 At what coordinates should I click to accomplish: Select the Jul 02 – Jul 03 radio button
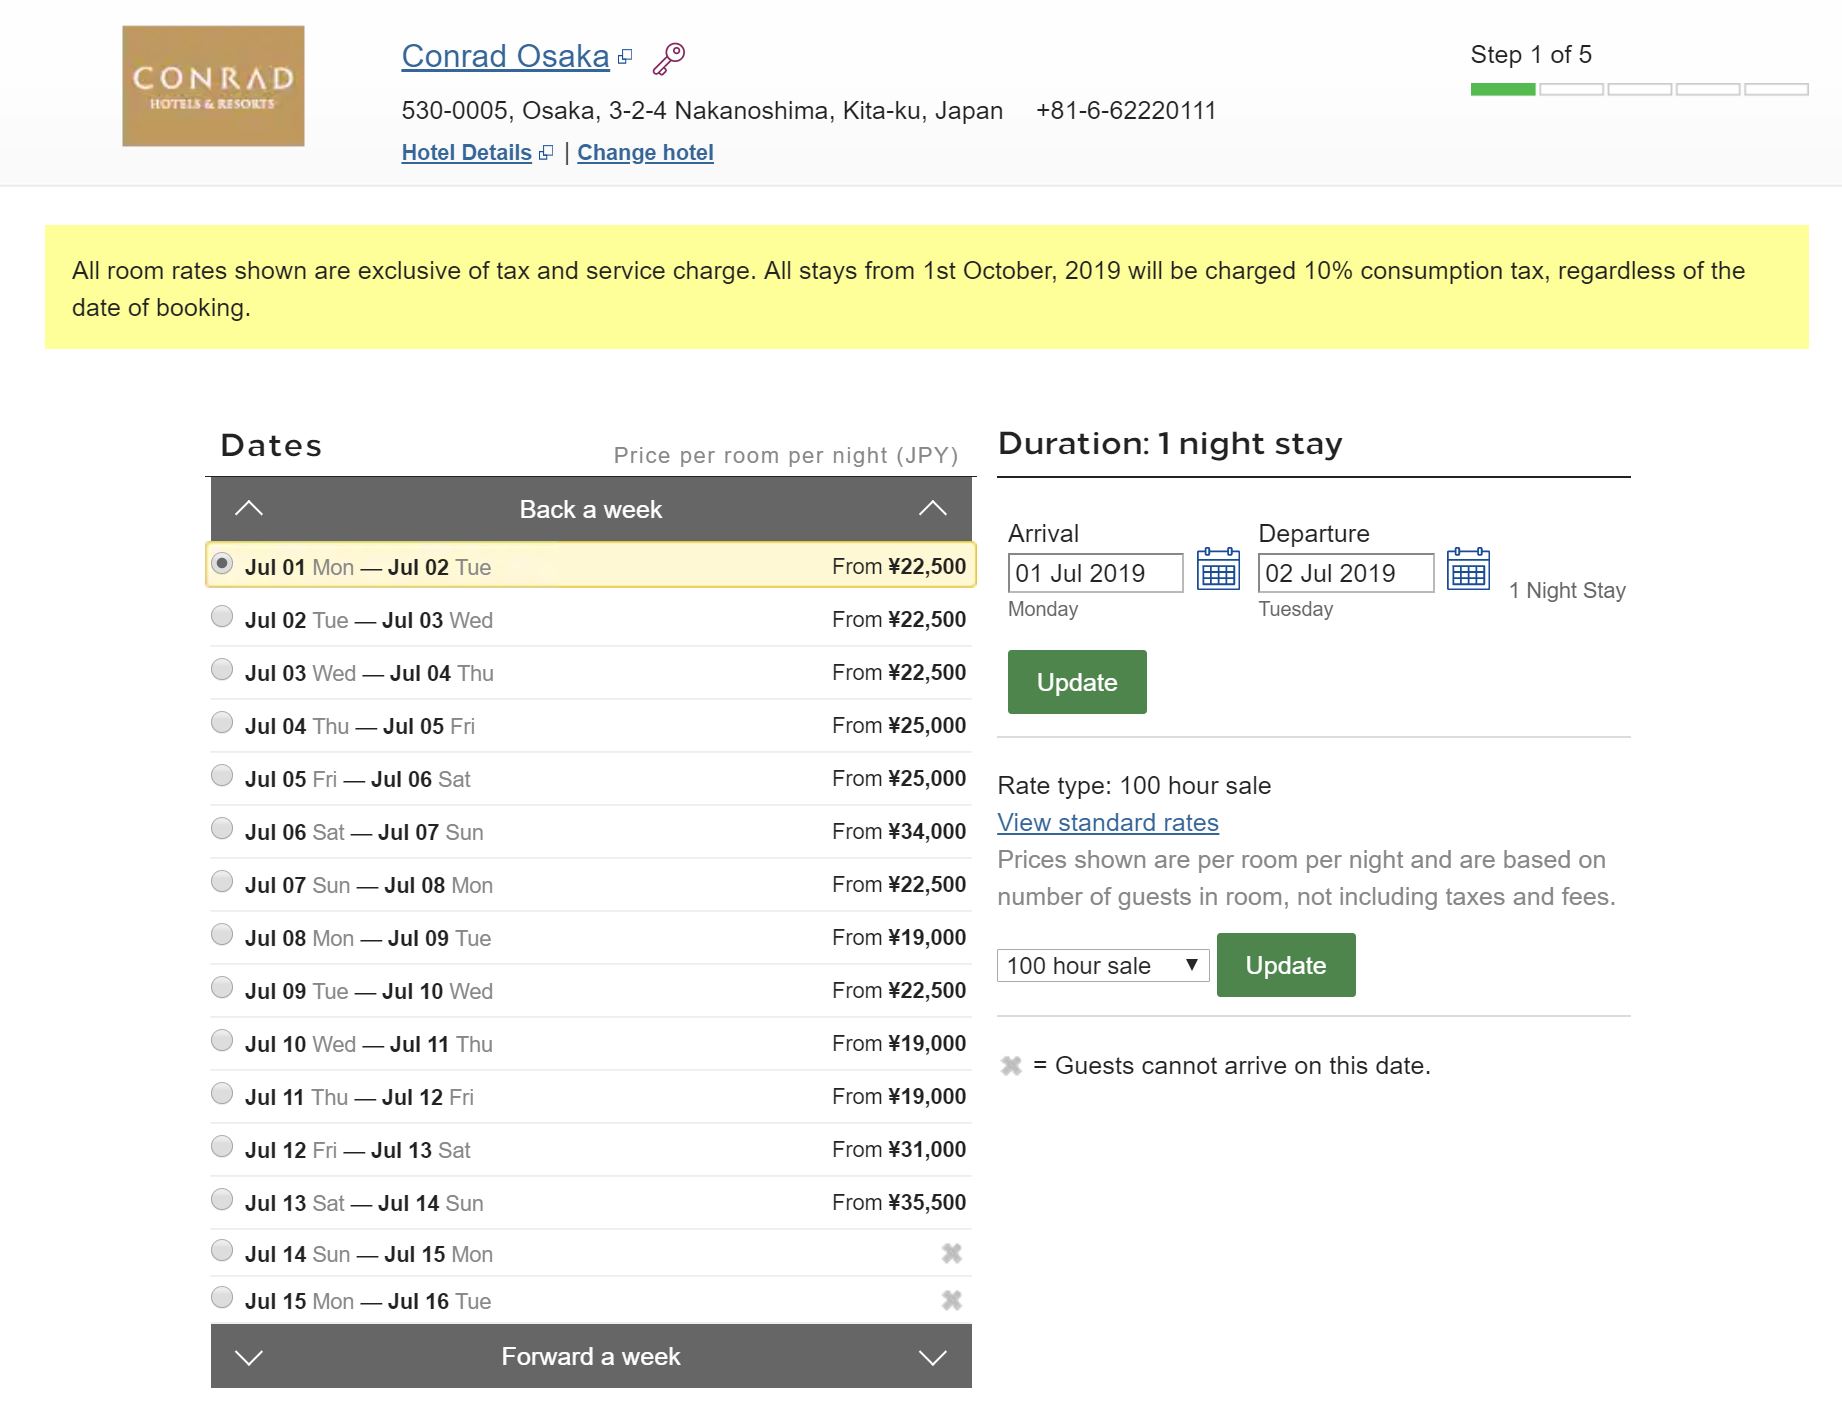click(222, 616)
